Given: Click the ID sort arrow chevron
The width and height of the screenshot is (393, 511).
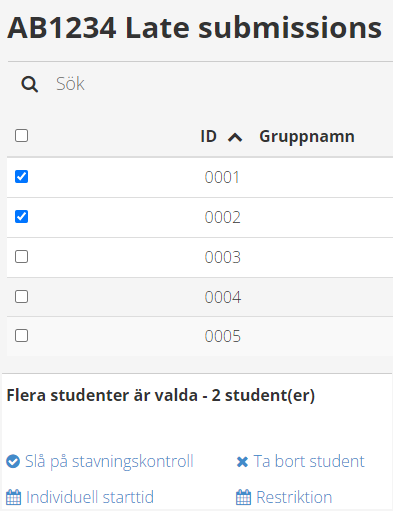Looking at the screenshot, I should pyautogui.click(x=235, y=137).
